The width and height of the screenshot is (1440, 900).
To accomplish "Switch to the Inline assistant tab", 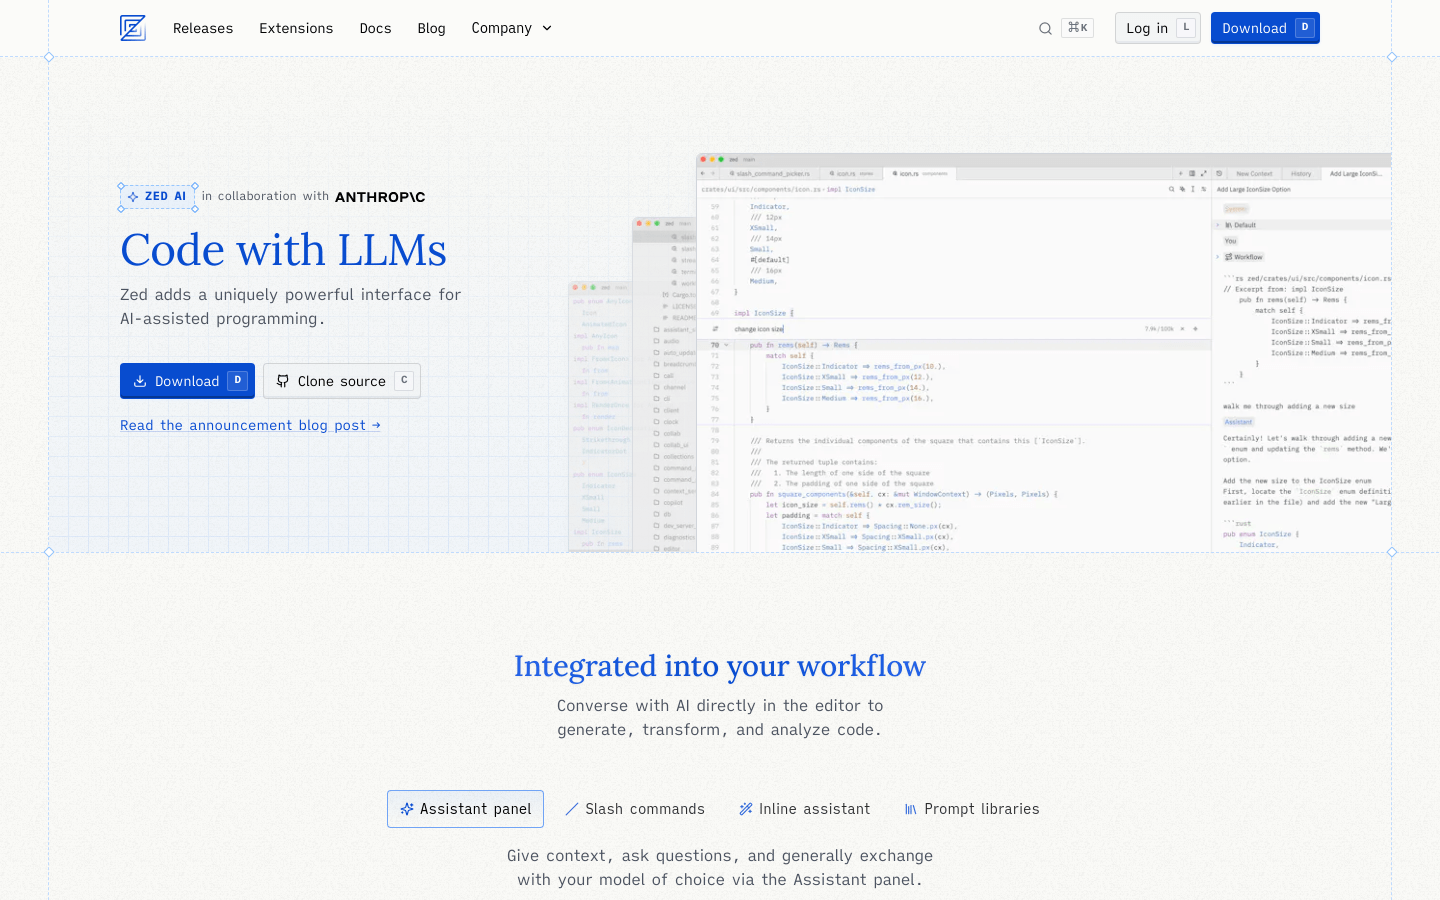I will click(x=805, y=809).
